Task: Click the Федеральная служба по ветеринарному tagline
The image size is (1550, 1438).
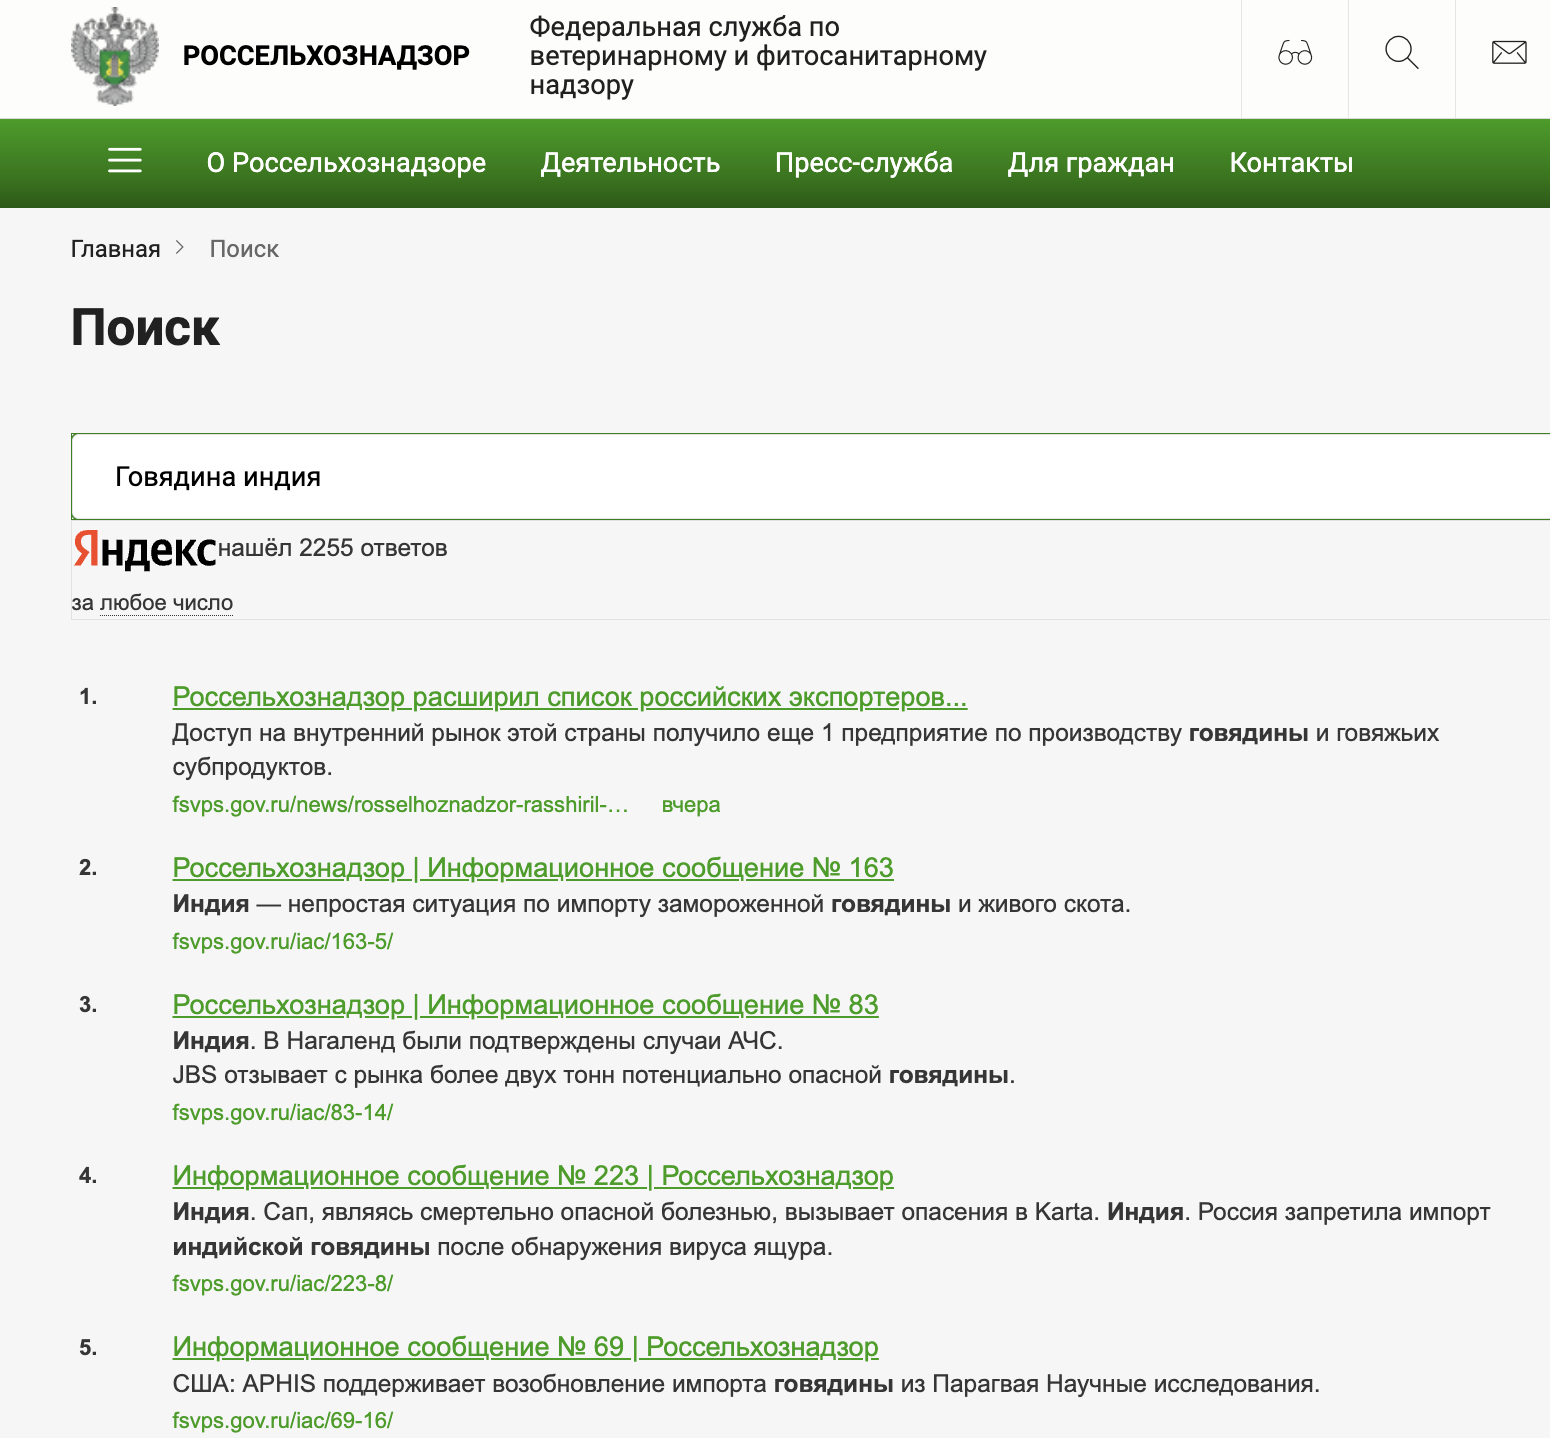Action: point(758,56)
